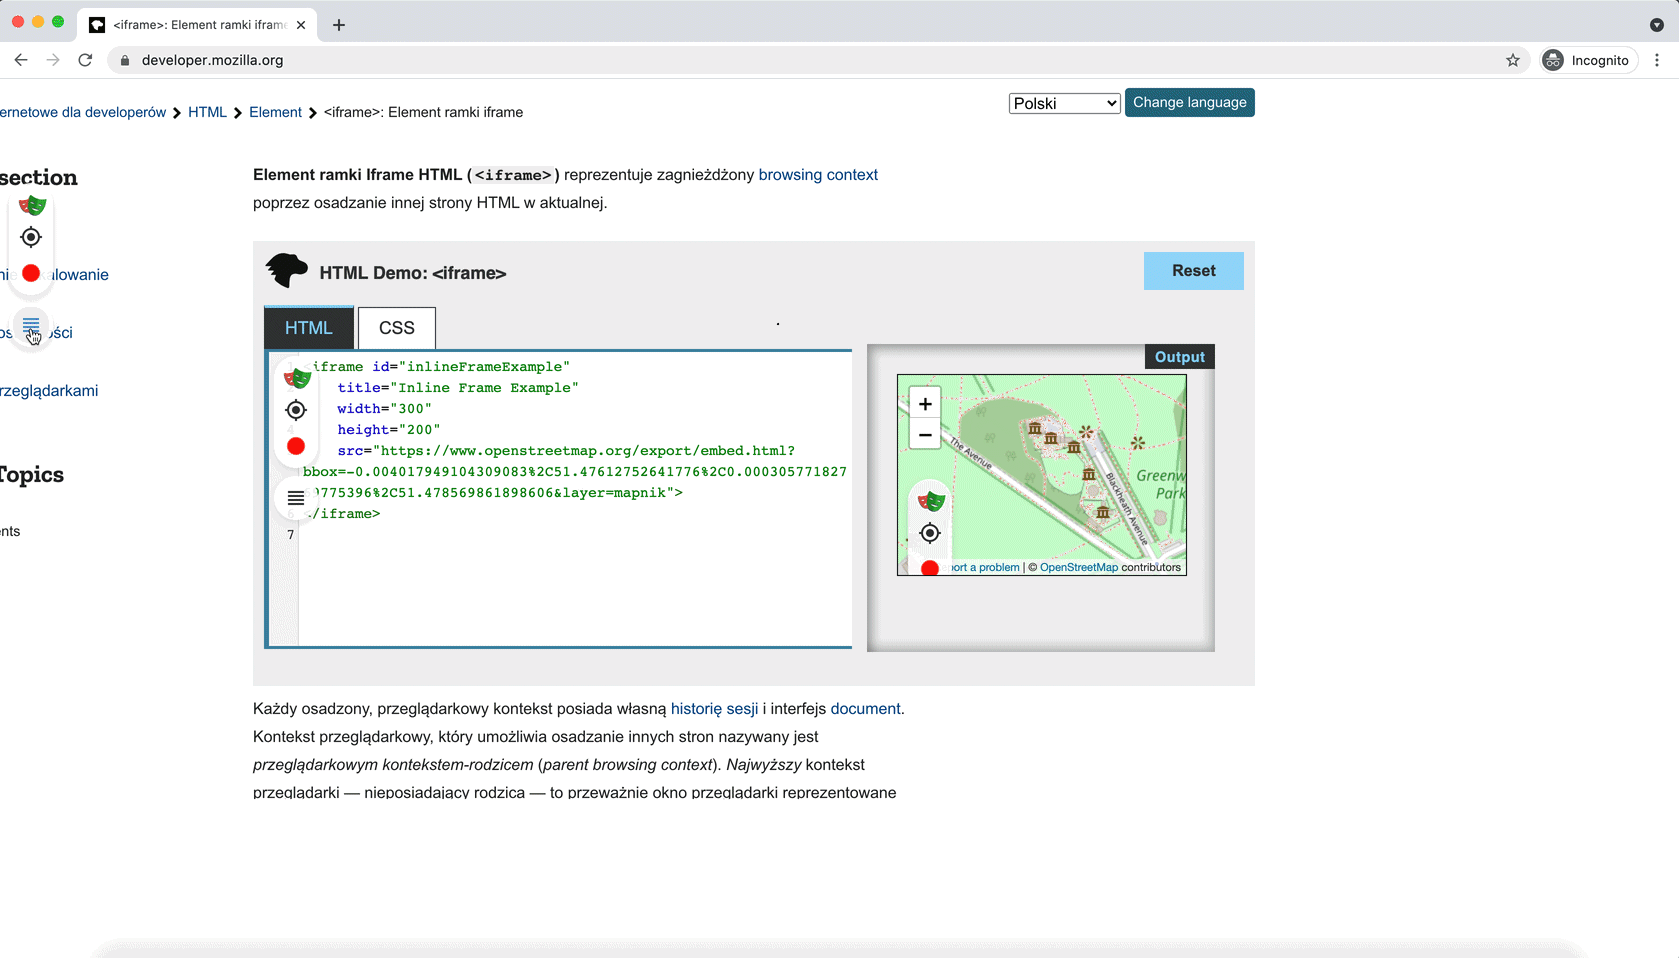Screen dimensions: 1679x958
Task: Click the red record dot in the code editor
Action: pos(296,446)
